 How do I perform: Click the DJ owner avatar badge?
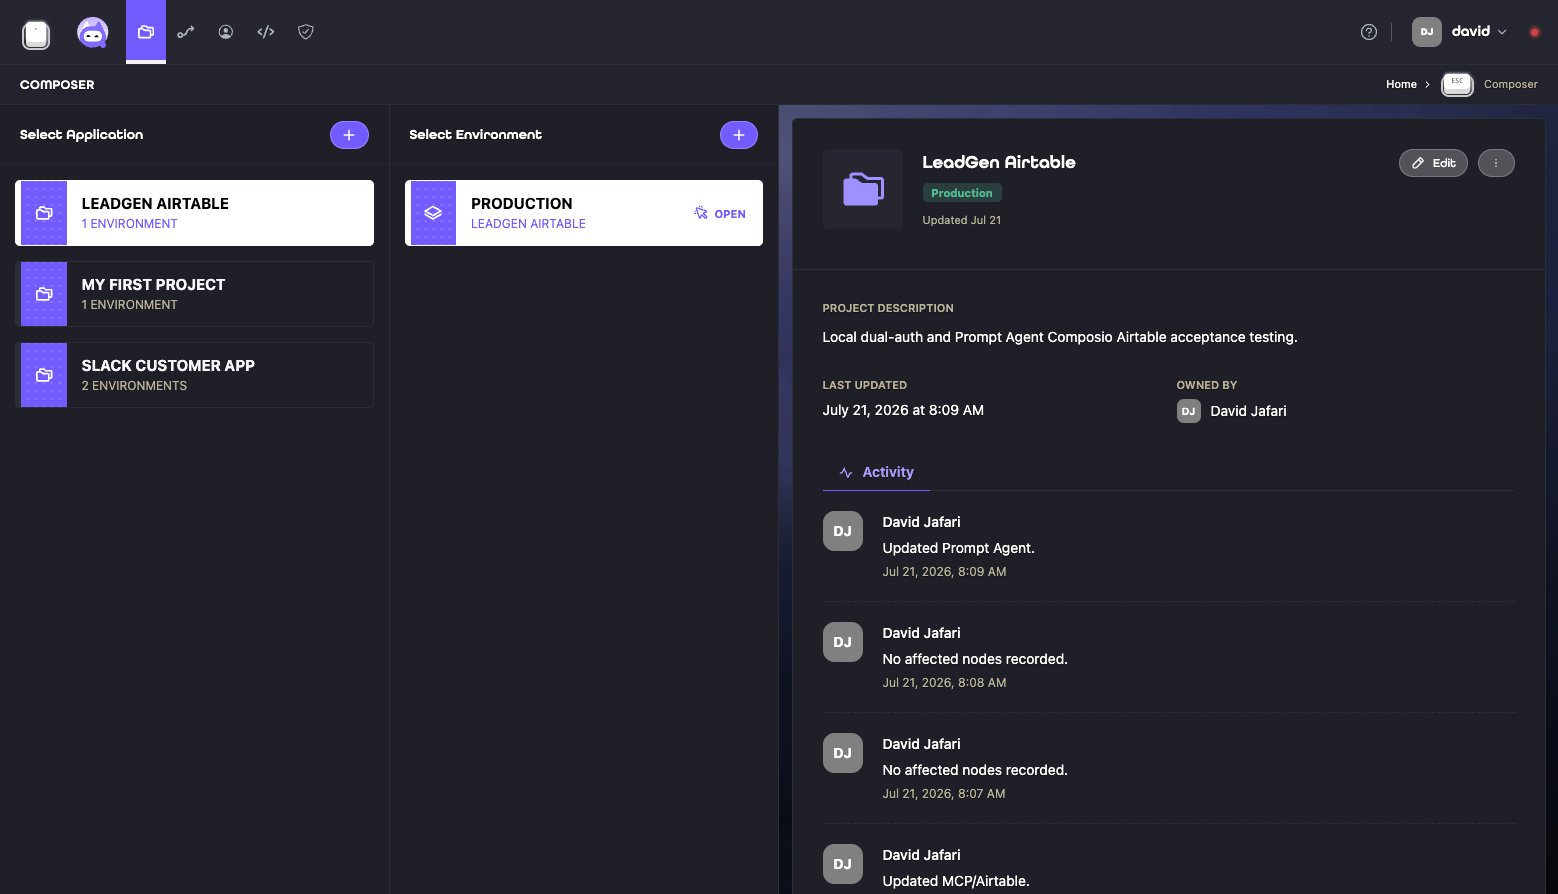coord(1189,411)
